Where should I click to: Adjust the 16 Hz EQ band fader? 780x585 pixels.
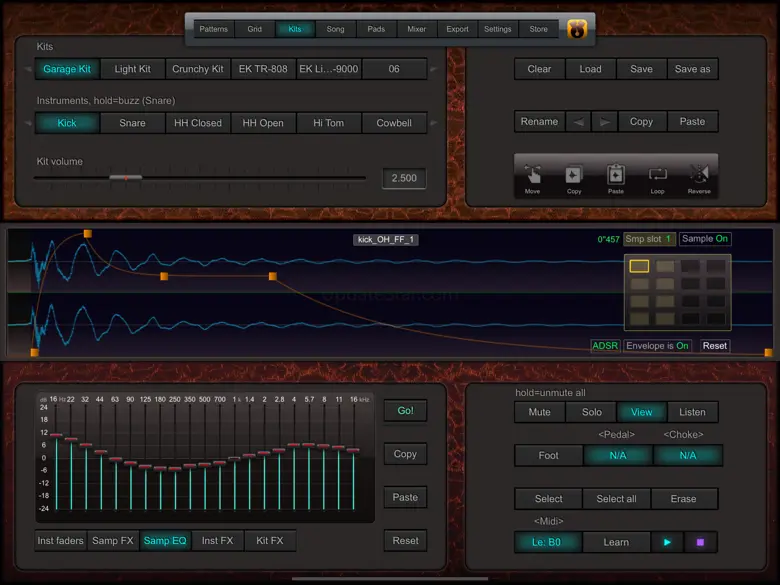click(56, 435)
